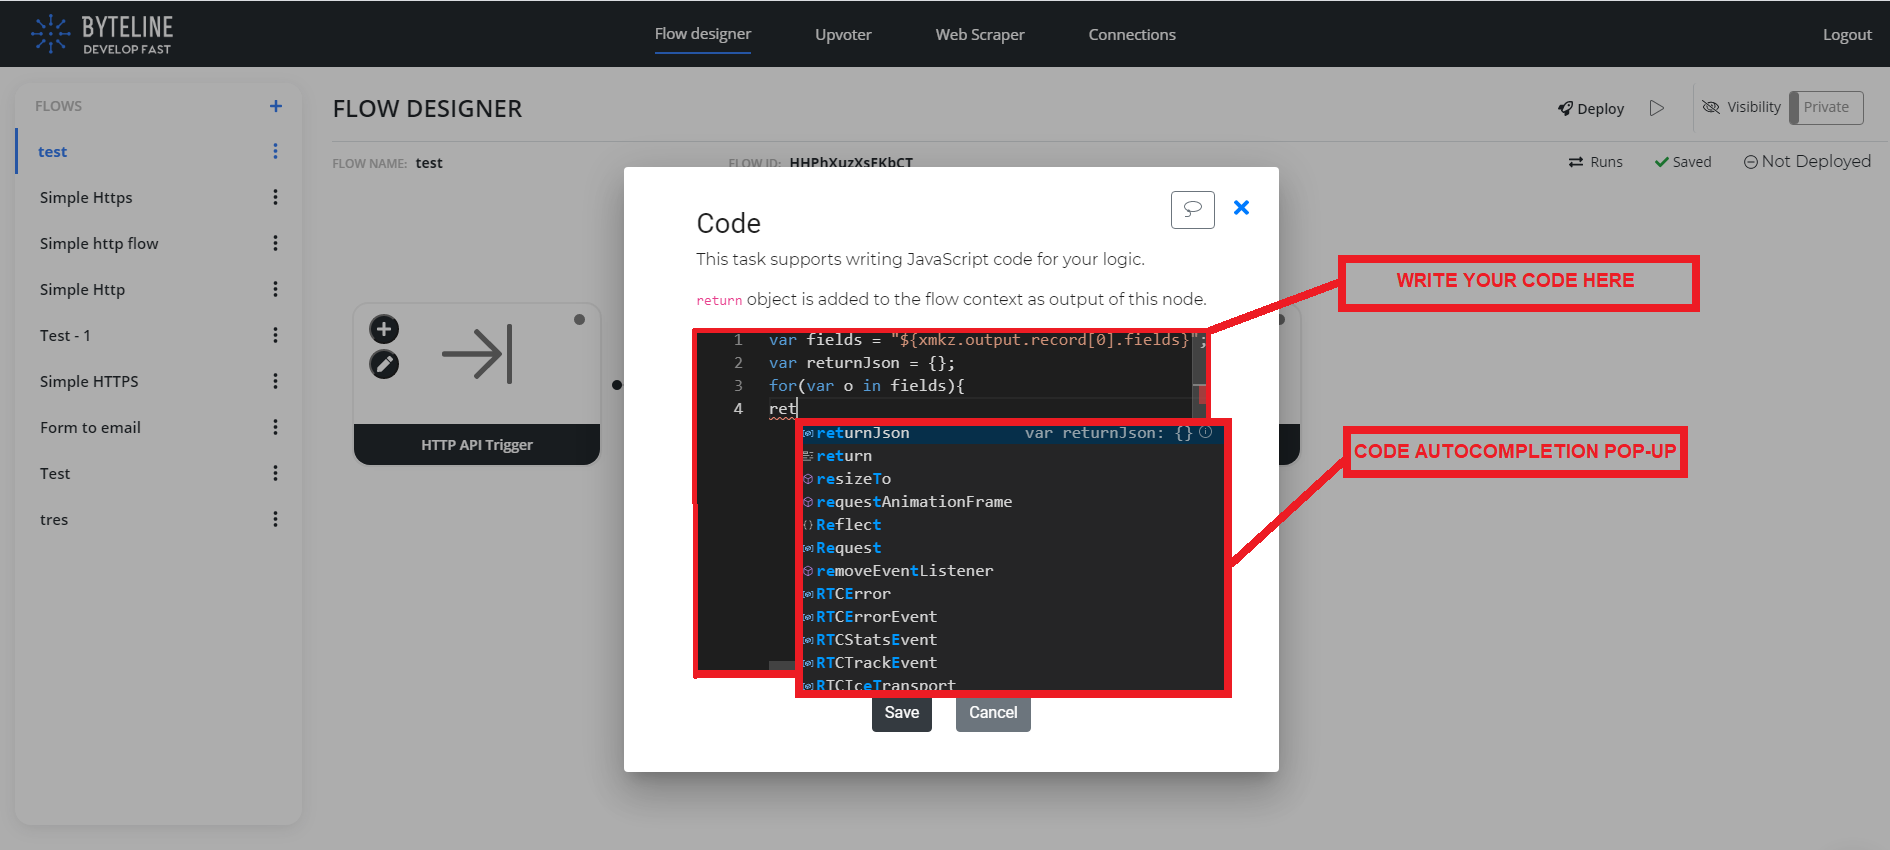Select the Test - 1 flow
This screenshot has height=850, width=1890.
click(x=65, y=335)
